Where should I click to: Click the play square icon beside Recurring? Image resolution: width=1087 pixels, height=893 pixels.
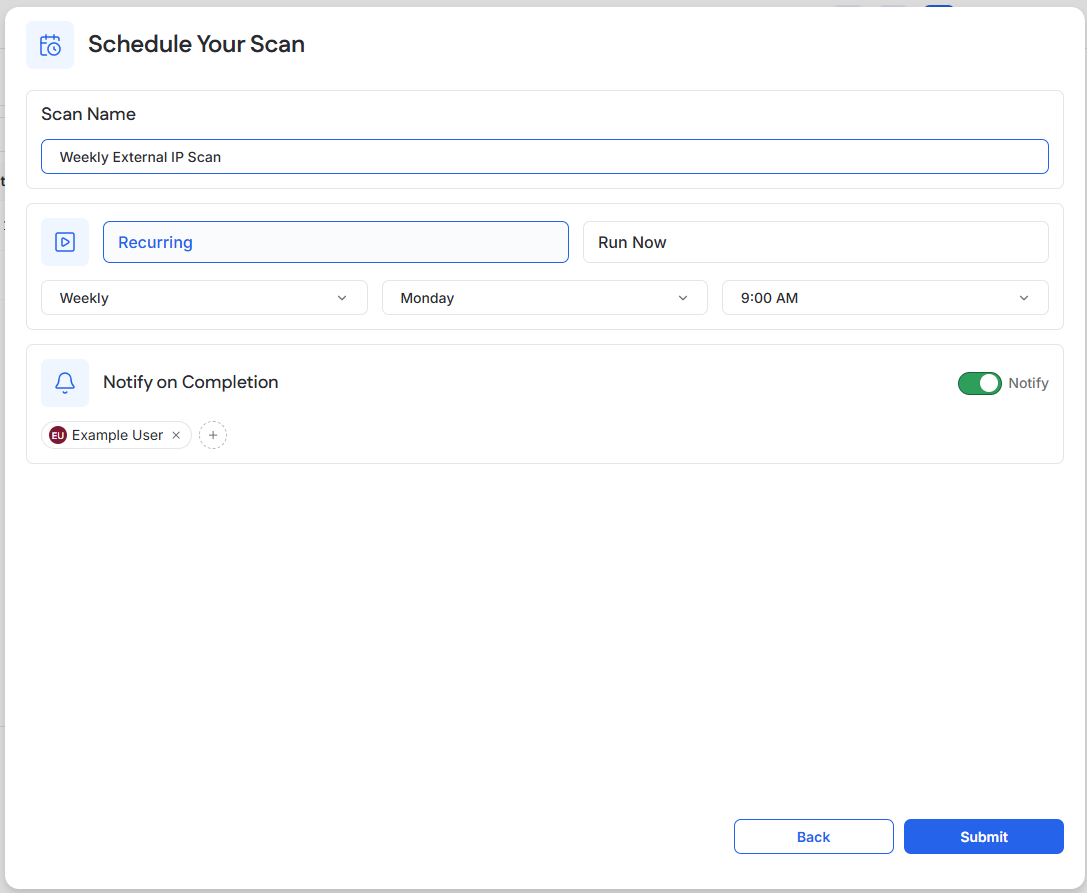click(x=65, y=242)
